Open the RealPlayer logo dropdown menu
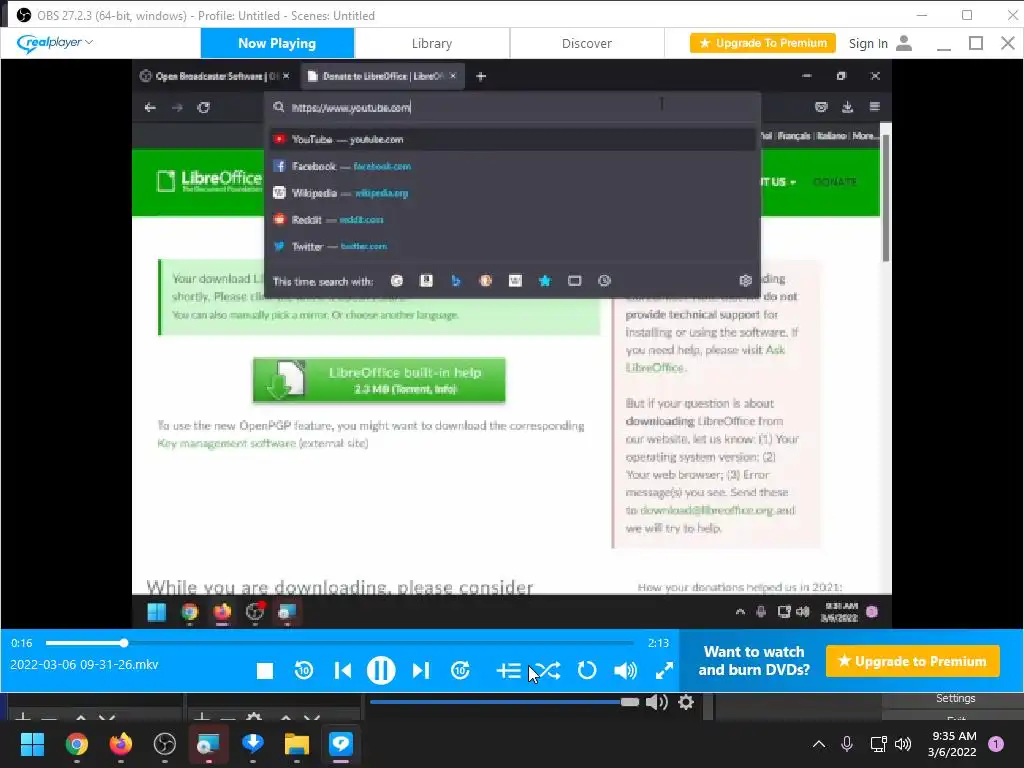Image resolution: width=1024 pixels, height=768 pixels. (55, 43)
